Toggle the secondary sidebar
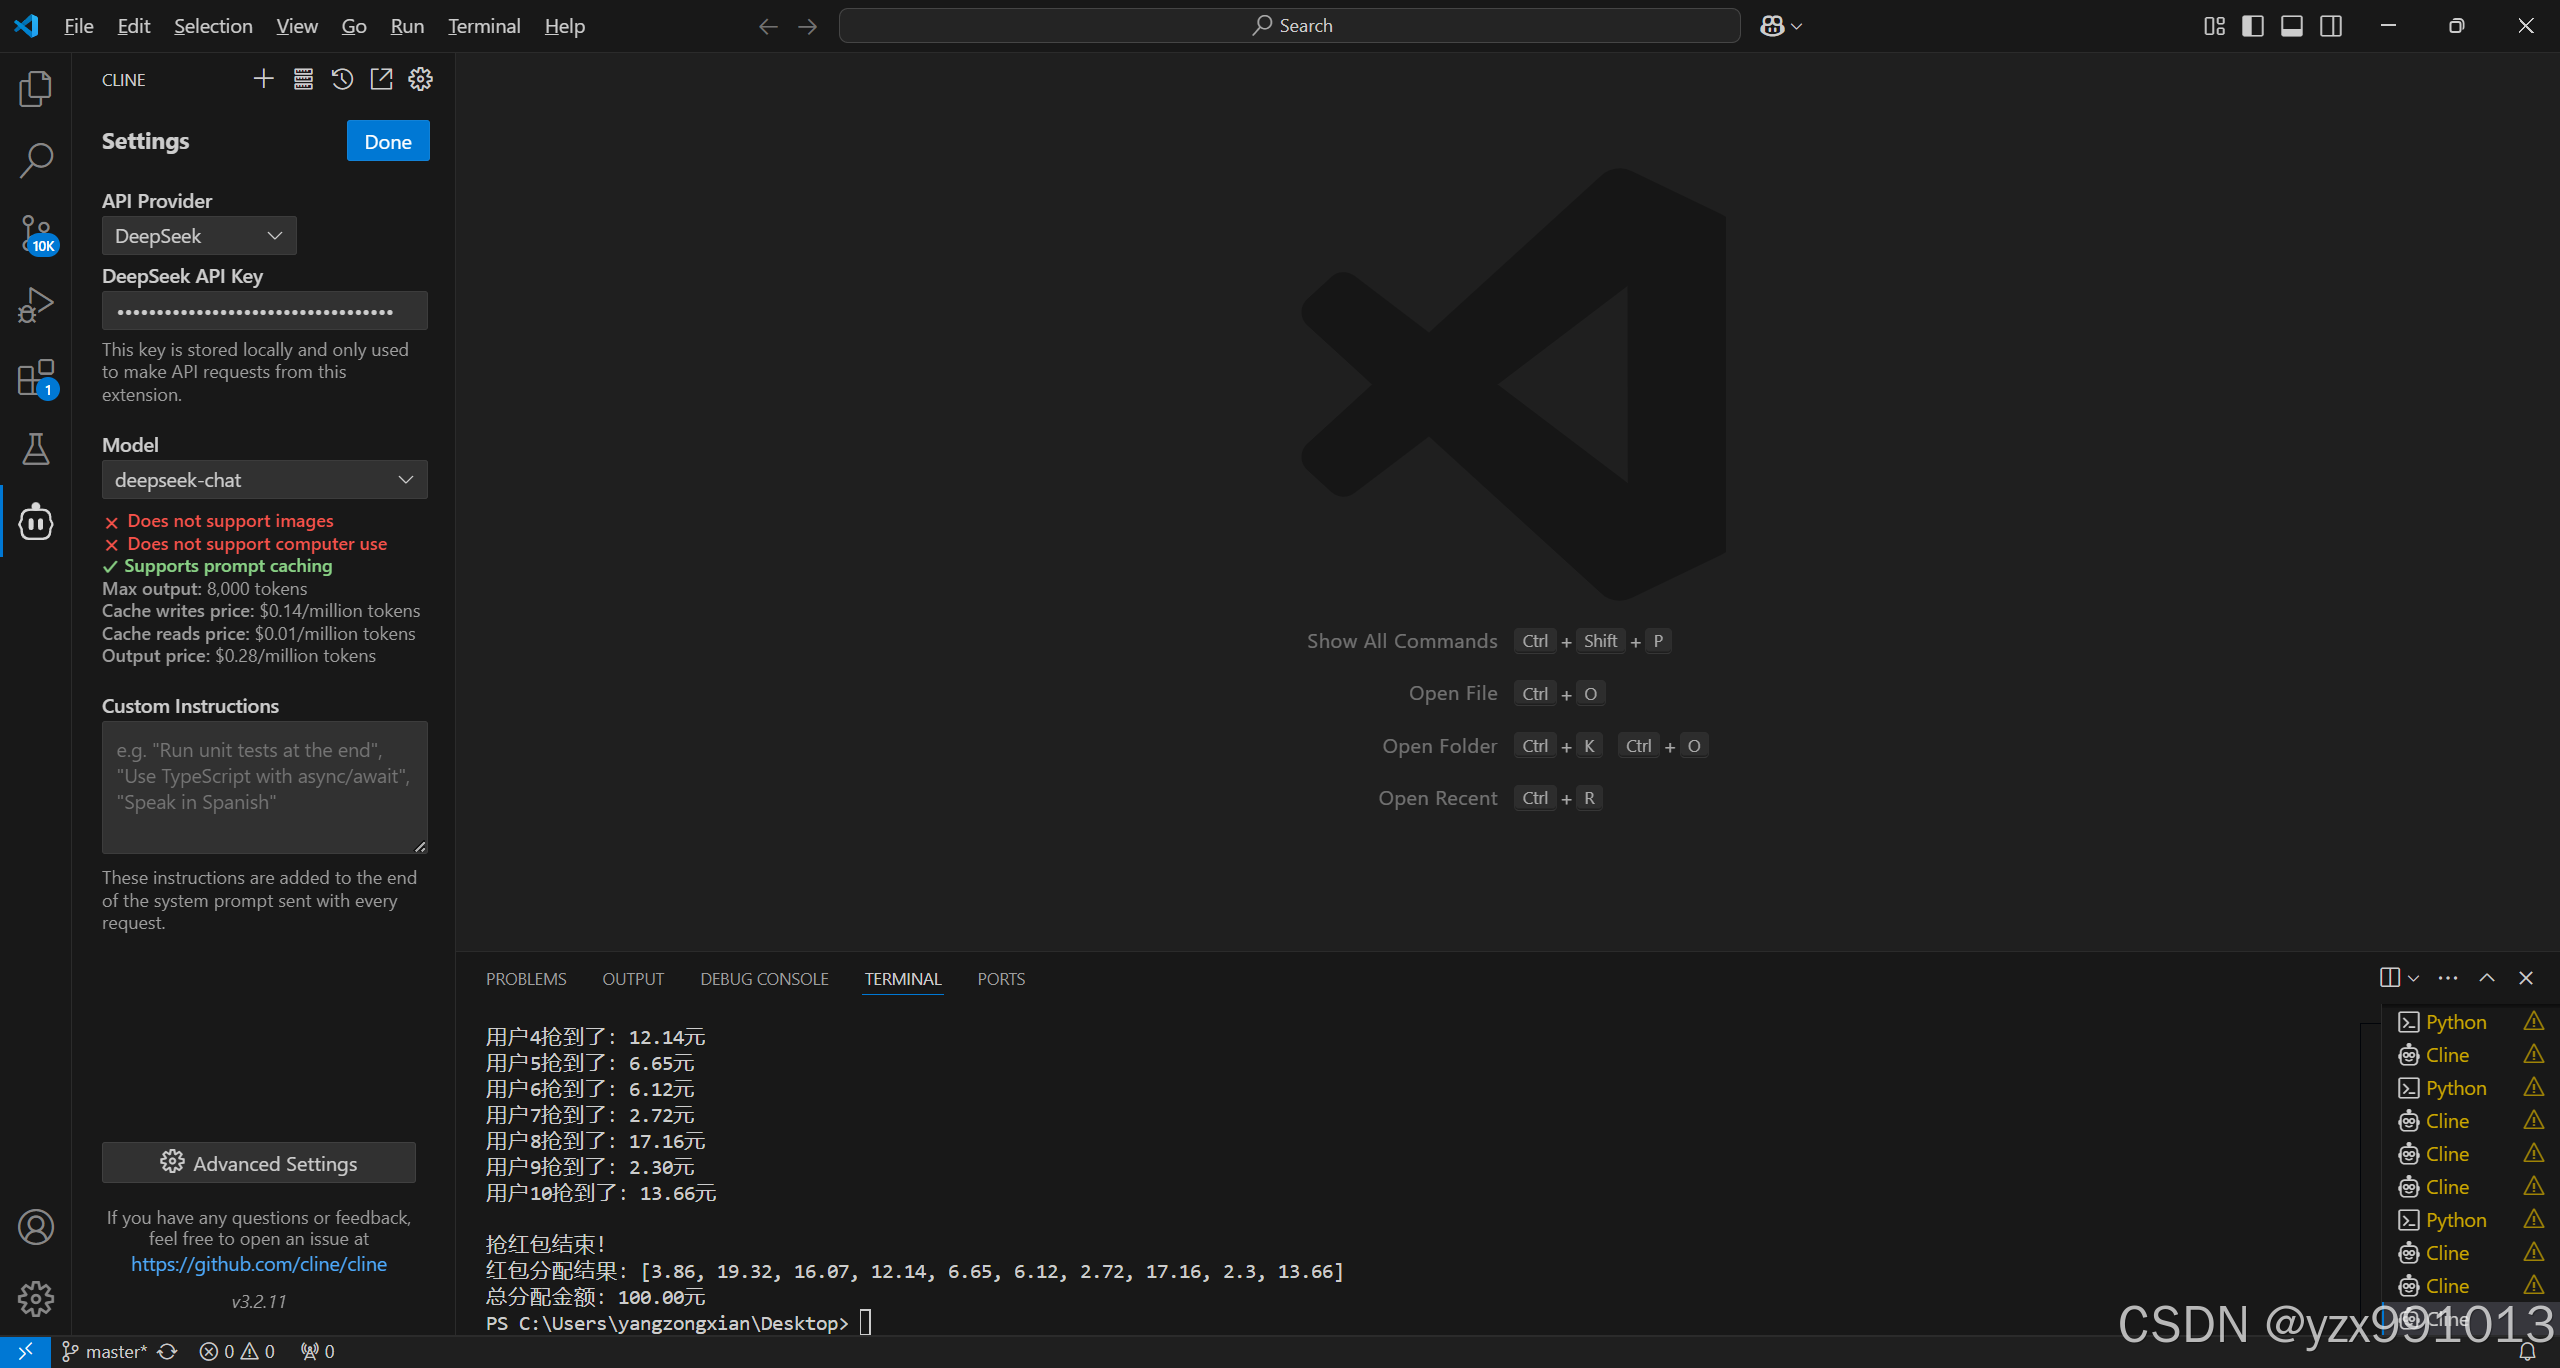Viewport: 2560px width, 1368px height. pyautogui.click(x=2330, y=25)
